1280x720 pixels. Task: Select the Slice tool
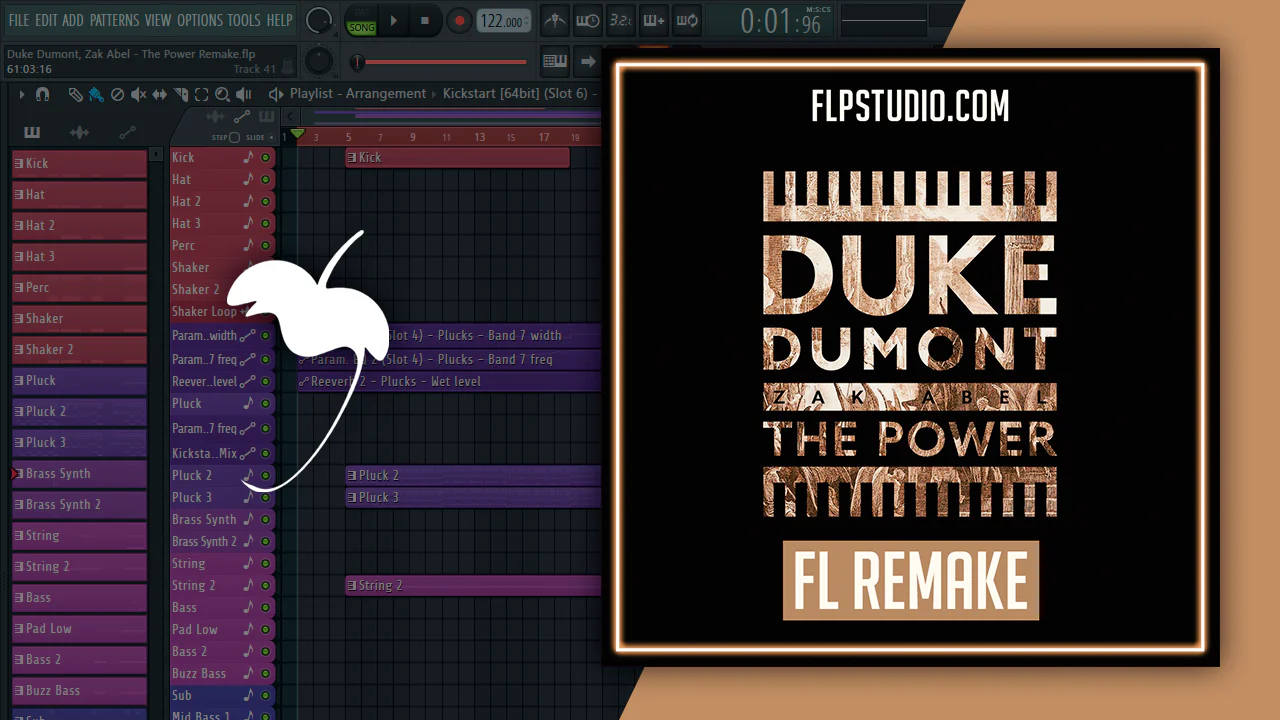[x=181, y=94]
